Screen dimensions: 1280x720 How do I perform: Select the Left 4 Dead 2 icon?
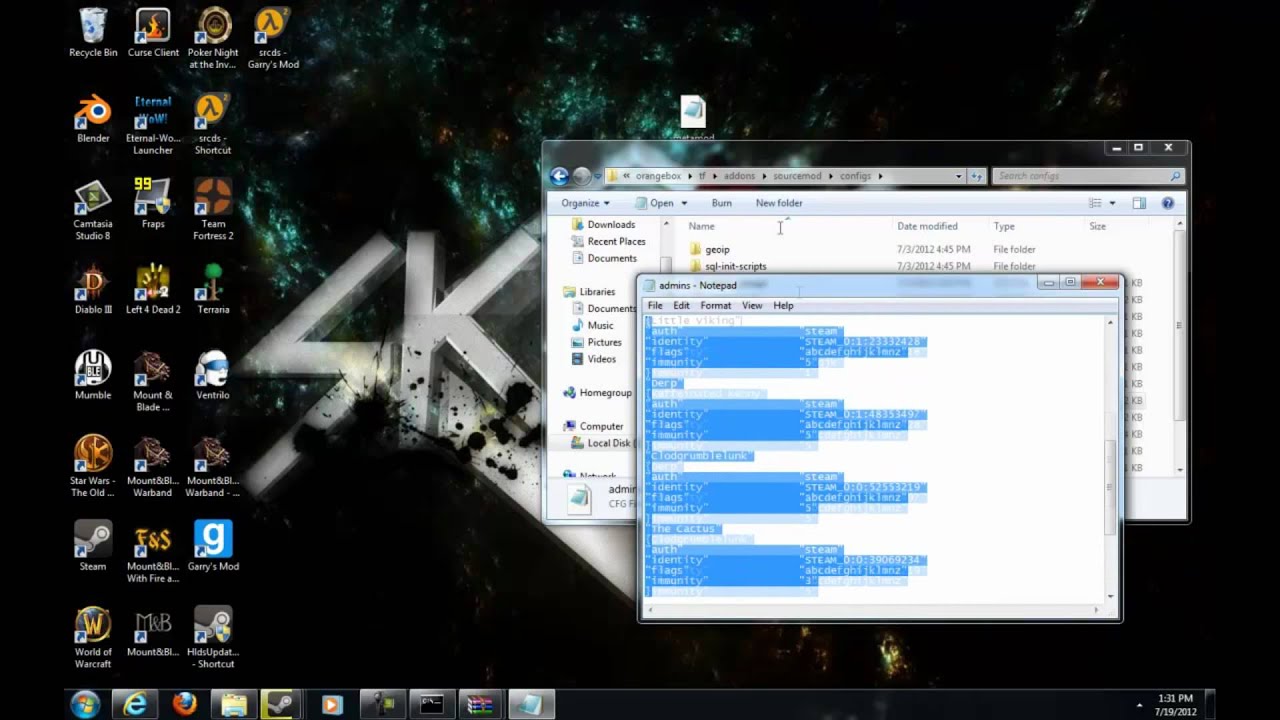coord(153,290)
